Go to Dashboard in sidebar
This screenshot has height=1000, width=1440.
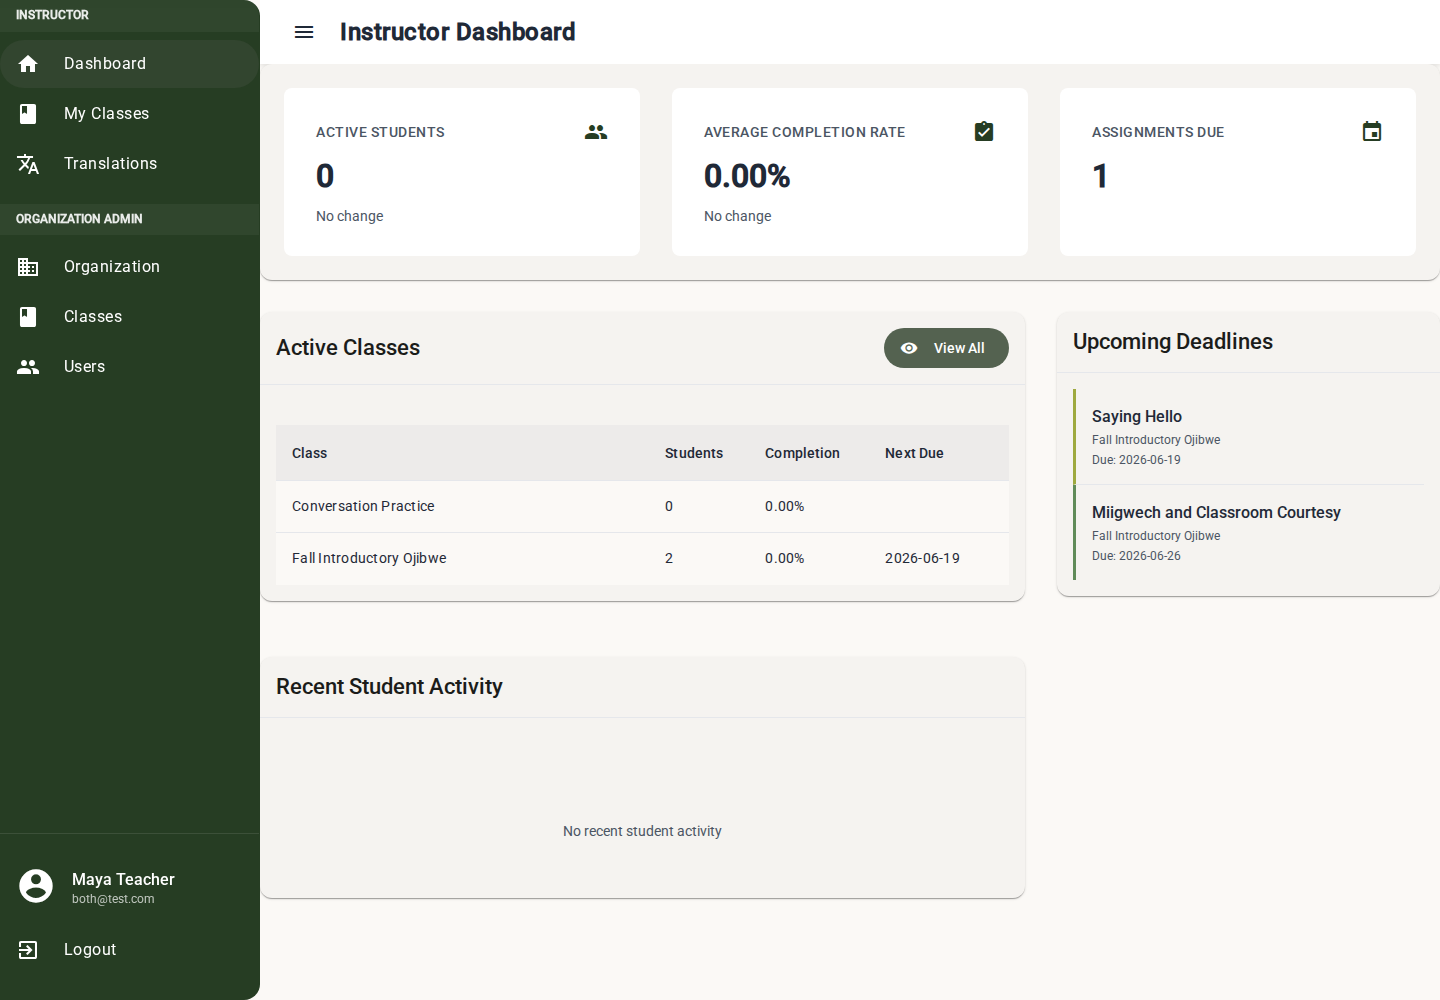[x=130, y=64]
